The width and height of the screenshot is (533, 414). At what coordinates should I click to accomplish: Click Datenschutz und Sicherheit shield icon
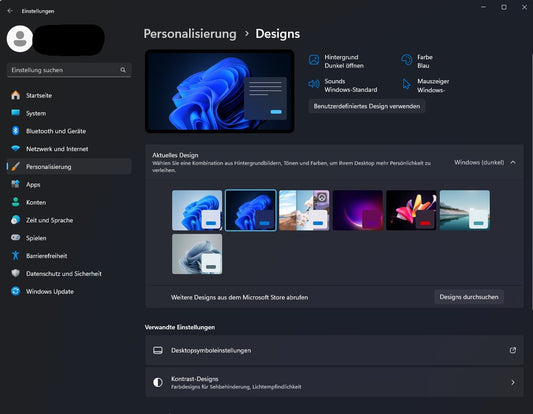[x=15, y=273]
